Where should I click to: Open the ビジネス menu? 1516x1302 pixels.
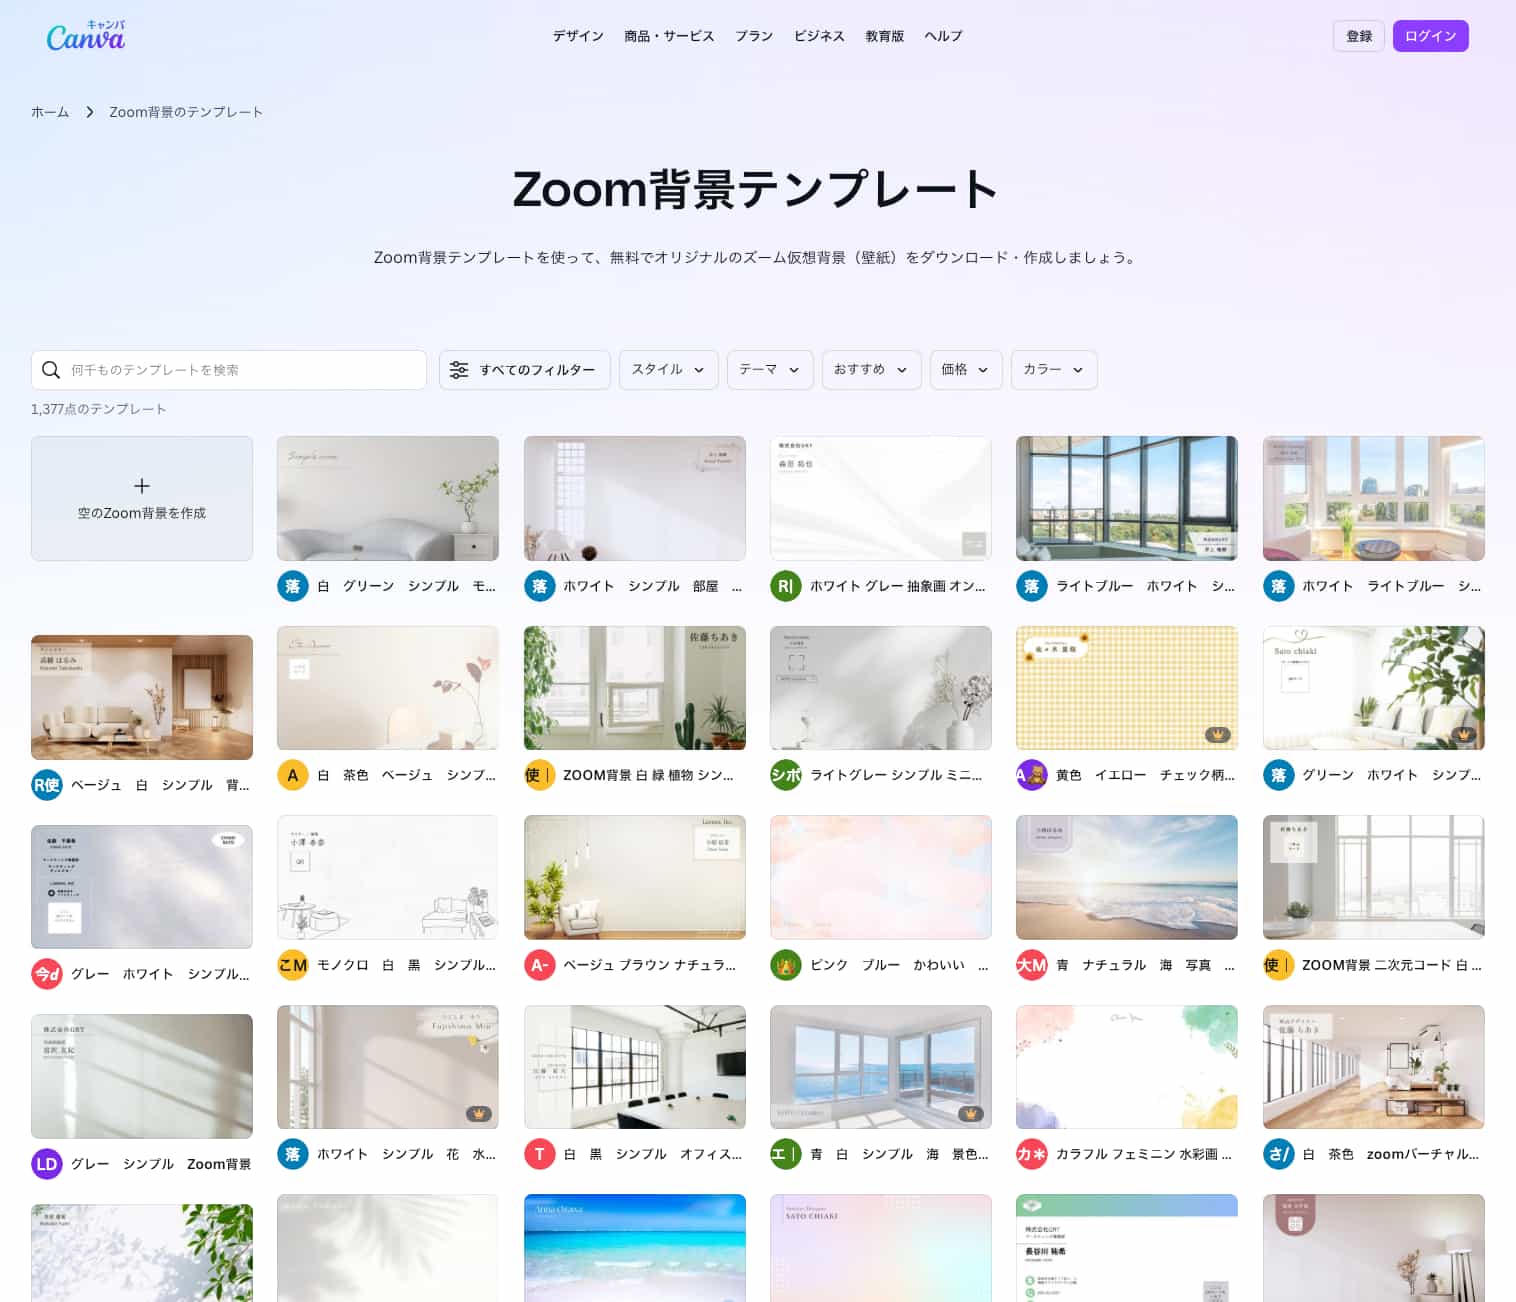[819, 36]
